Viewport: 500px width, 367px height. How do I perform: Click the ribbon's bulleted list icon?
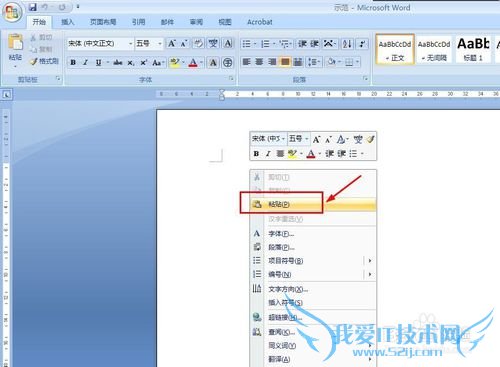coord(247,44)
